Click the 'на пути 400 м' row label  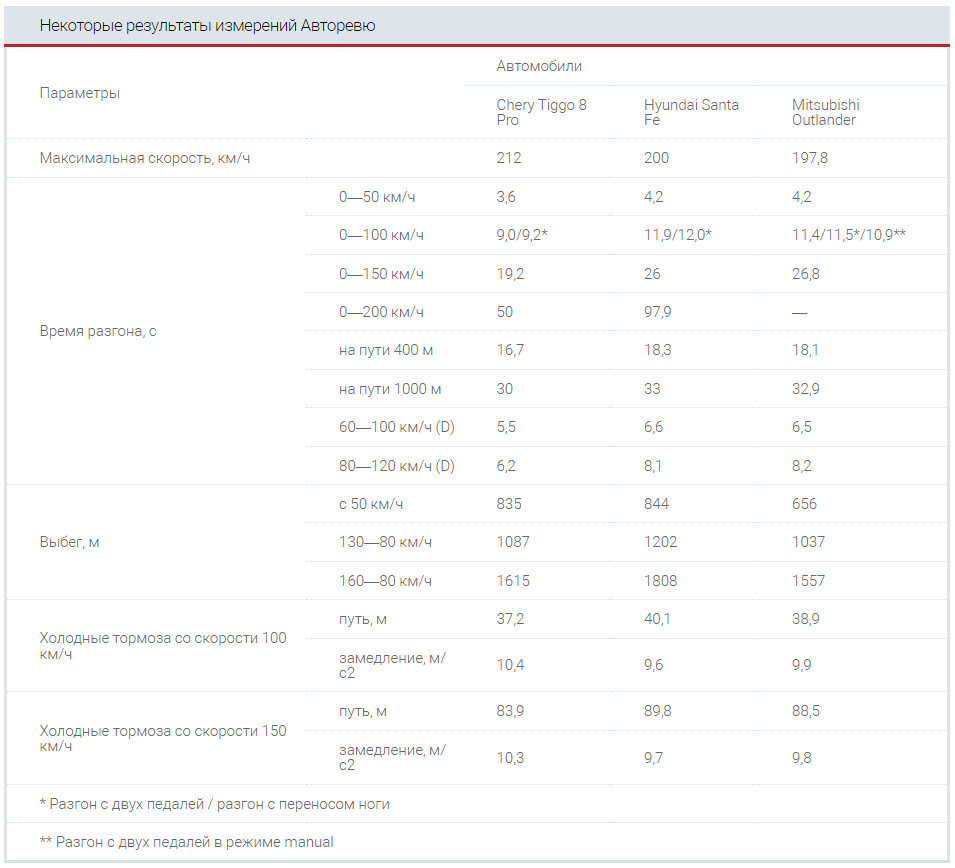pos(386,350)
